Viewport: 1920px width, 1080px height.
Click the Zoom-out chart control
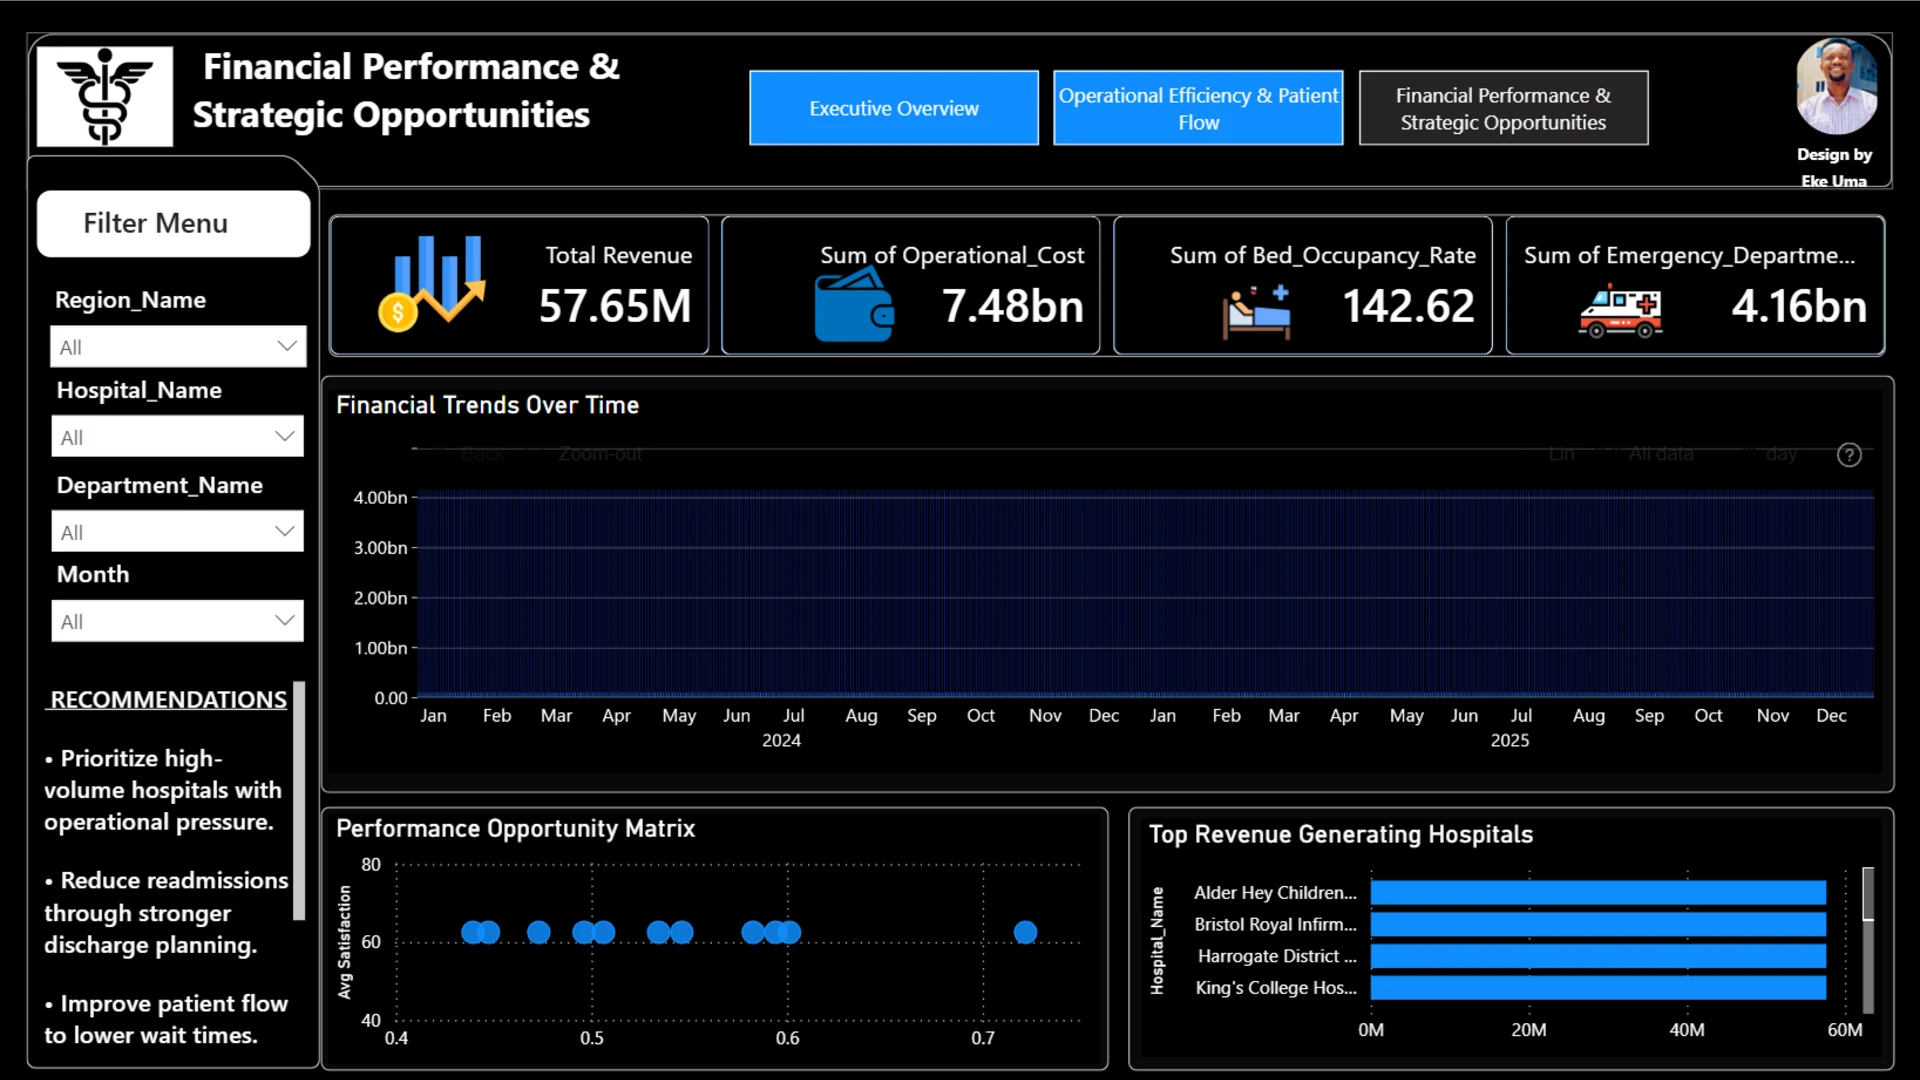(600, 454)
